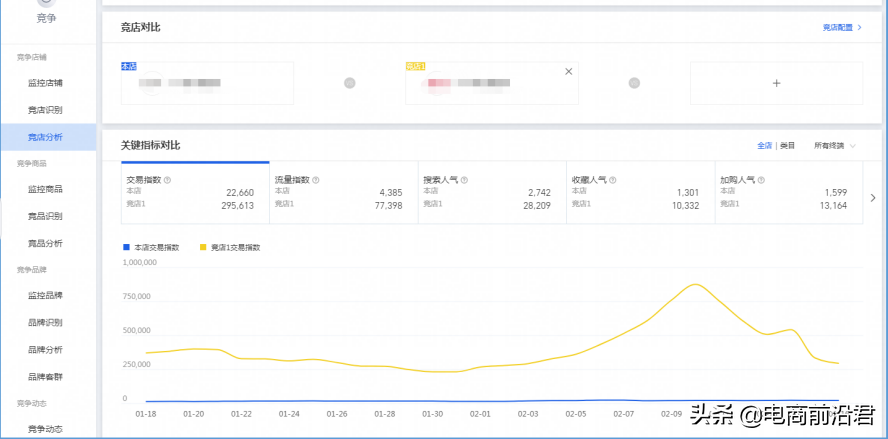Select the 交易指数 metric tab

point(195,193)
